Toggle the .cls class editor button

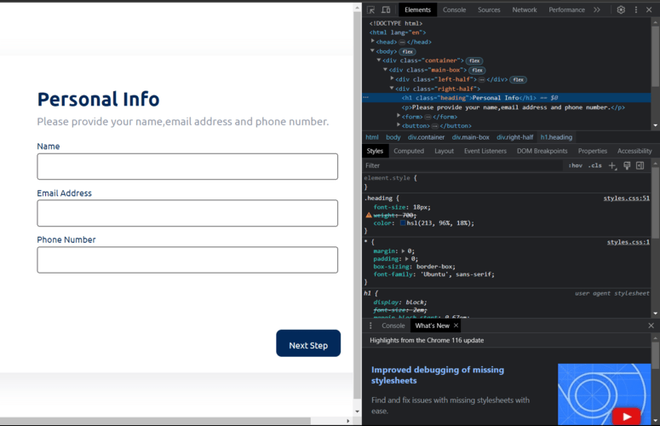pyautogui.click(x=595, y=165)
